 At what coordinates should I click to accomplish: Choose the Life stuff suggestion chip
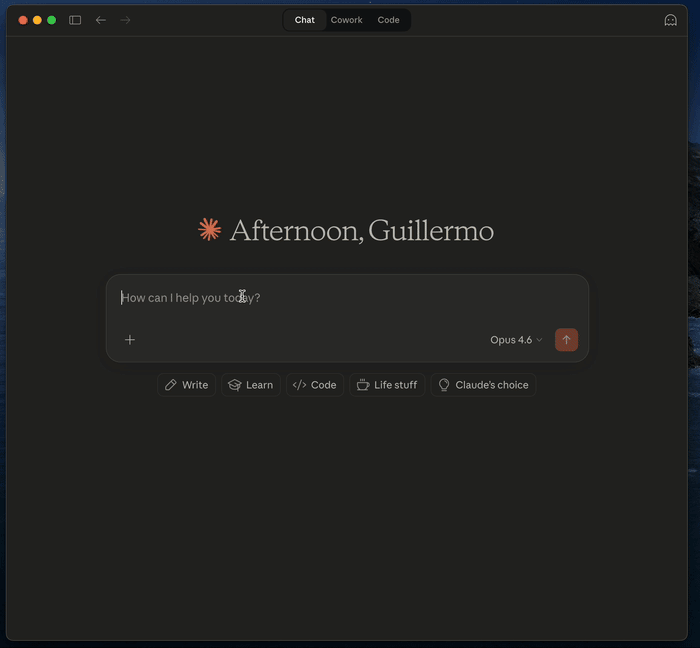387,385
